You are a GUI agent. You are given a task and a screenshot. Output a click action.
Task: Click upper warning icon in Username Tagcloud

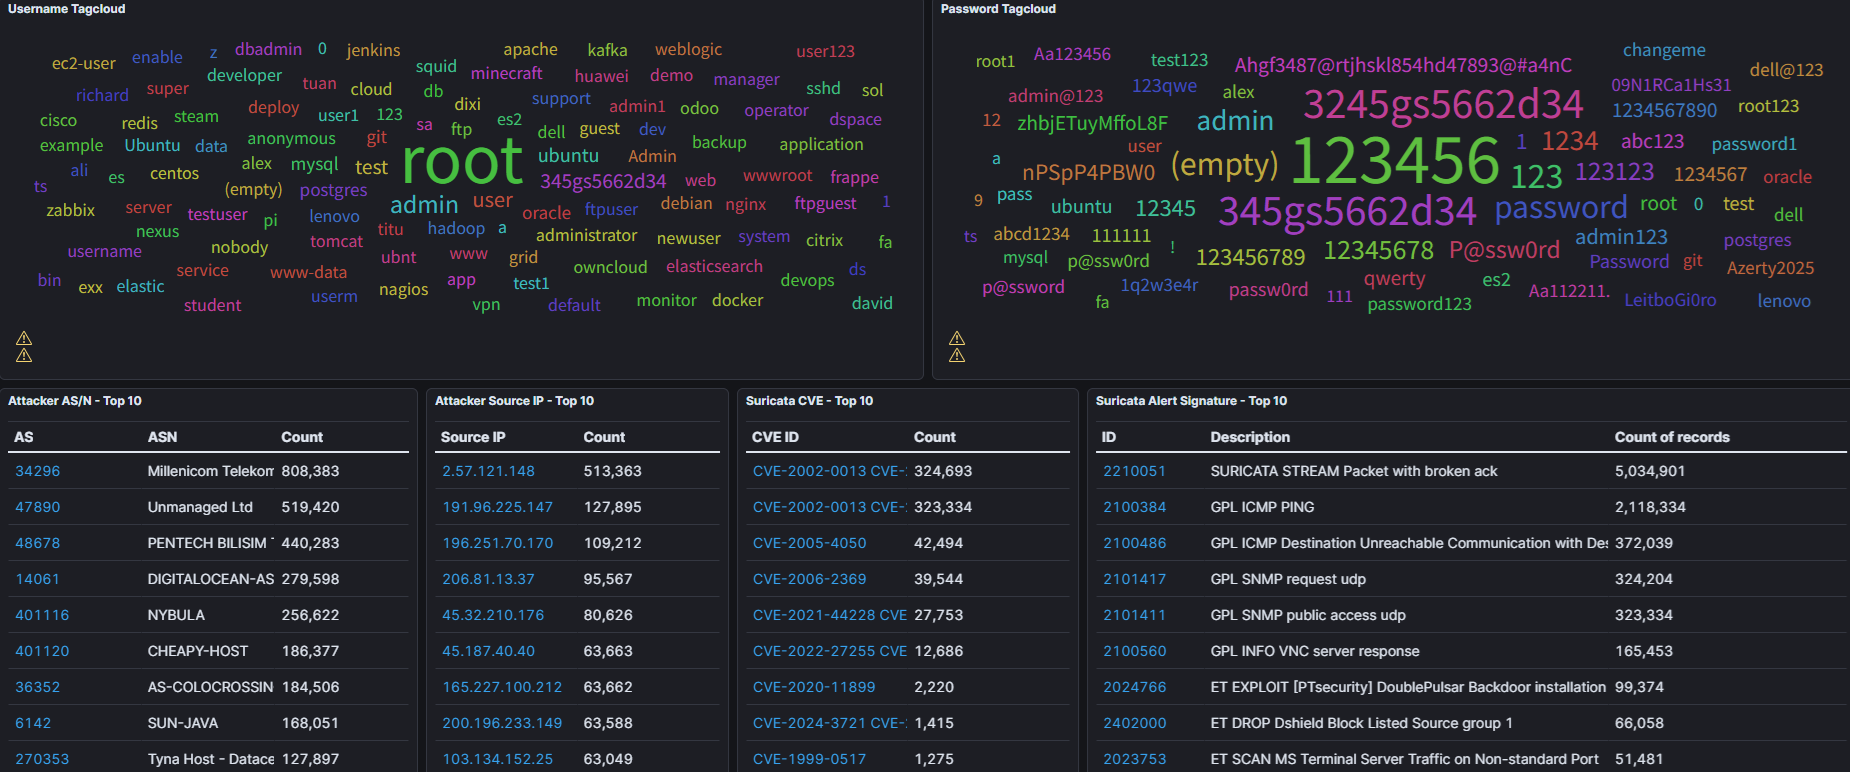pyautogui.click(x=24, y=339)
